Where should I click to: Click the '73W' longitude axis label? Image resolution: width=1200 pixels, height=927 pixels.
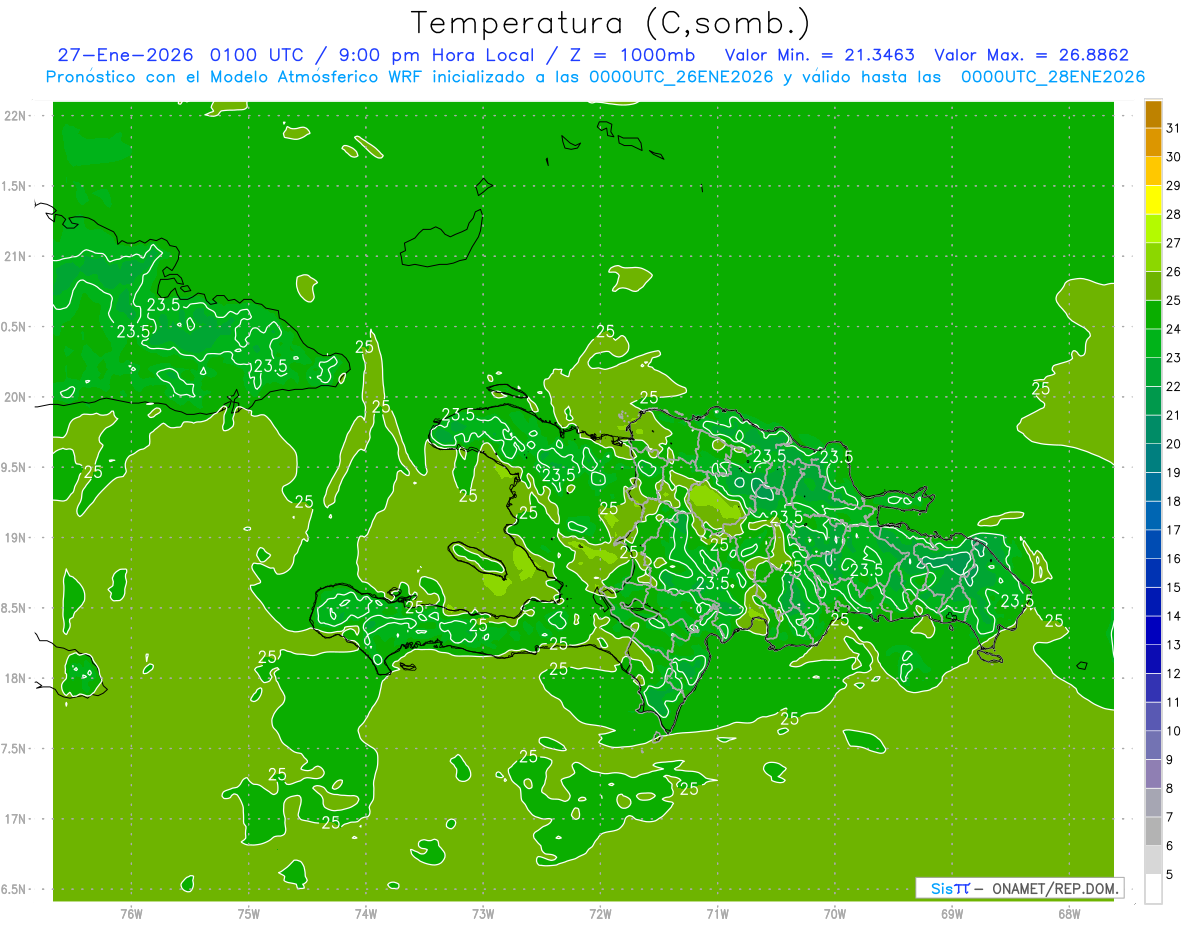point(483,914)
